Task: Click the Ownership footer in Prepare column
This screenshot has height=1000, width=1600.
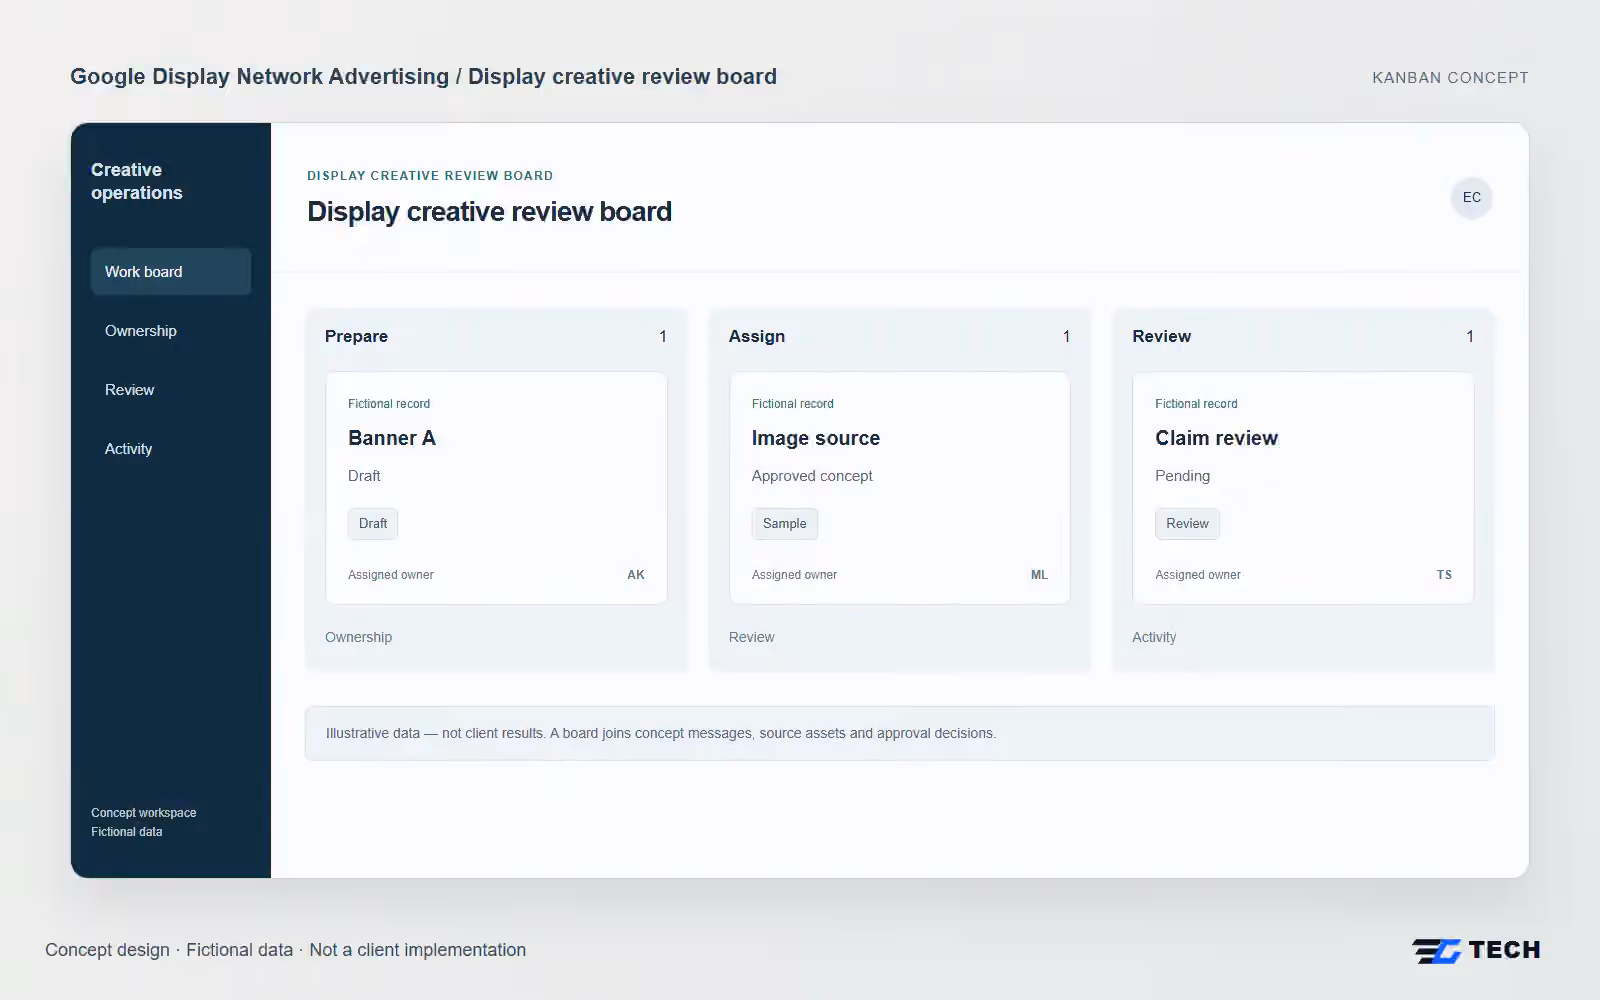Action: point(358,637)
